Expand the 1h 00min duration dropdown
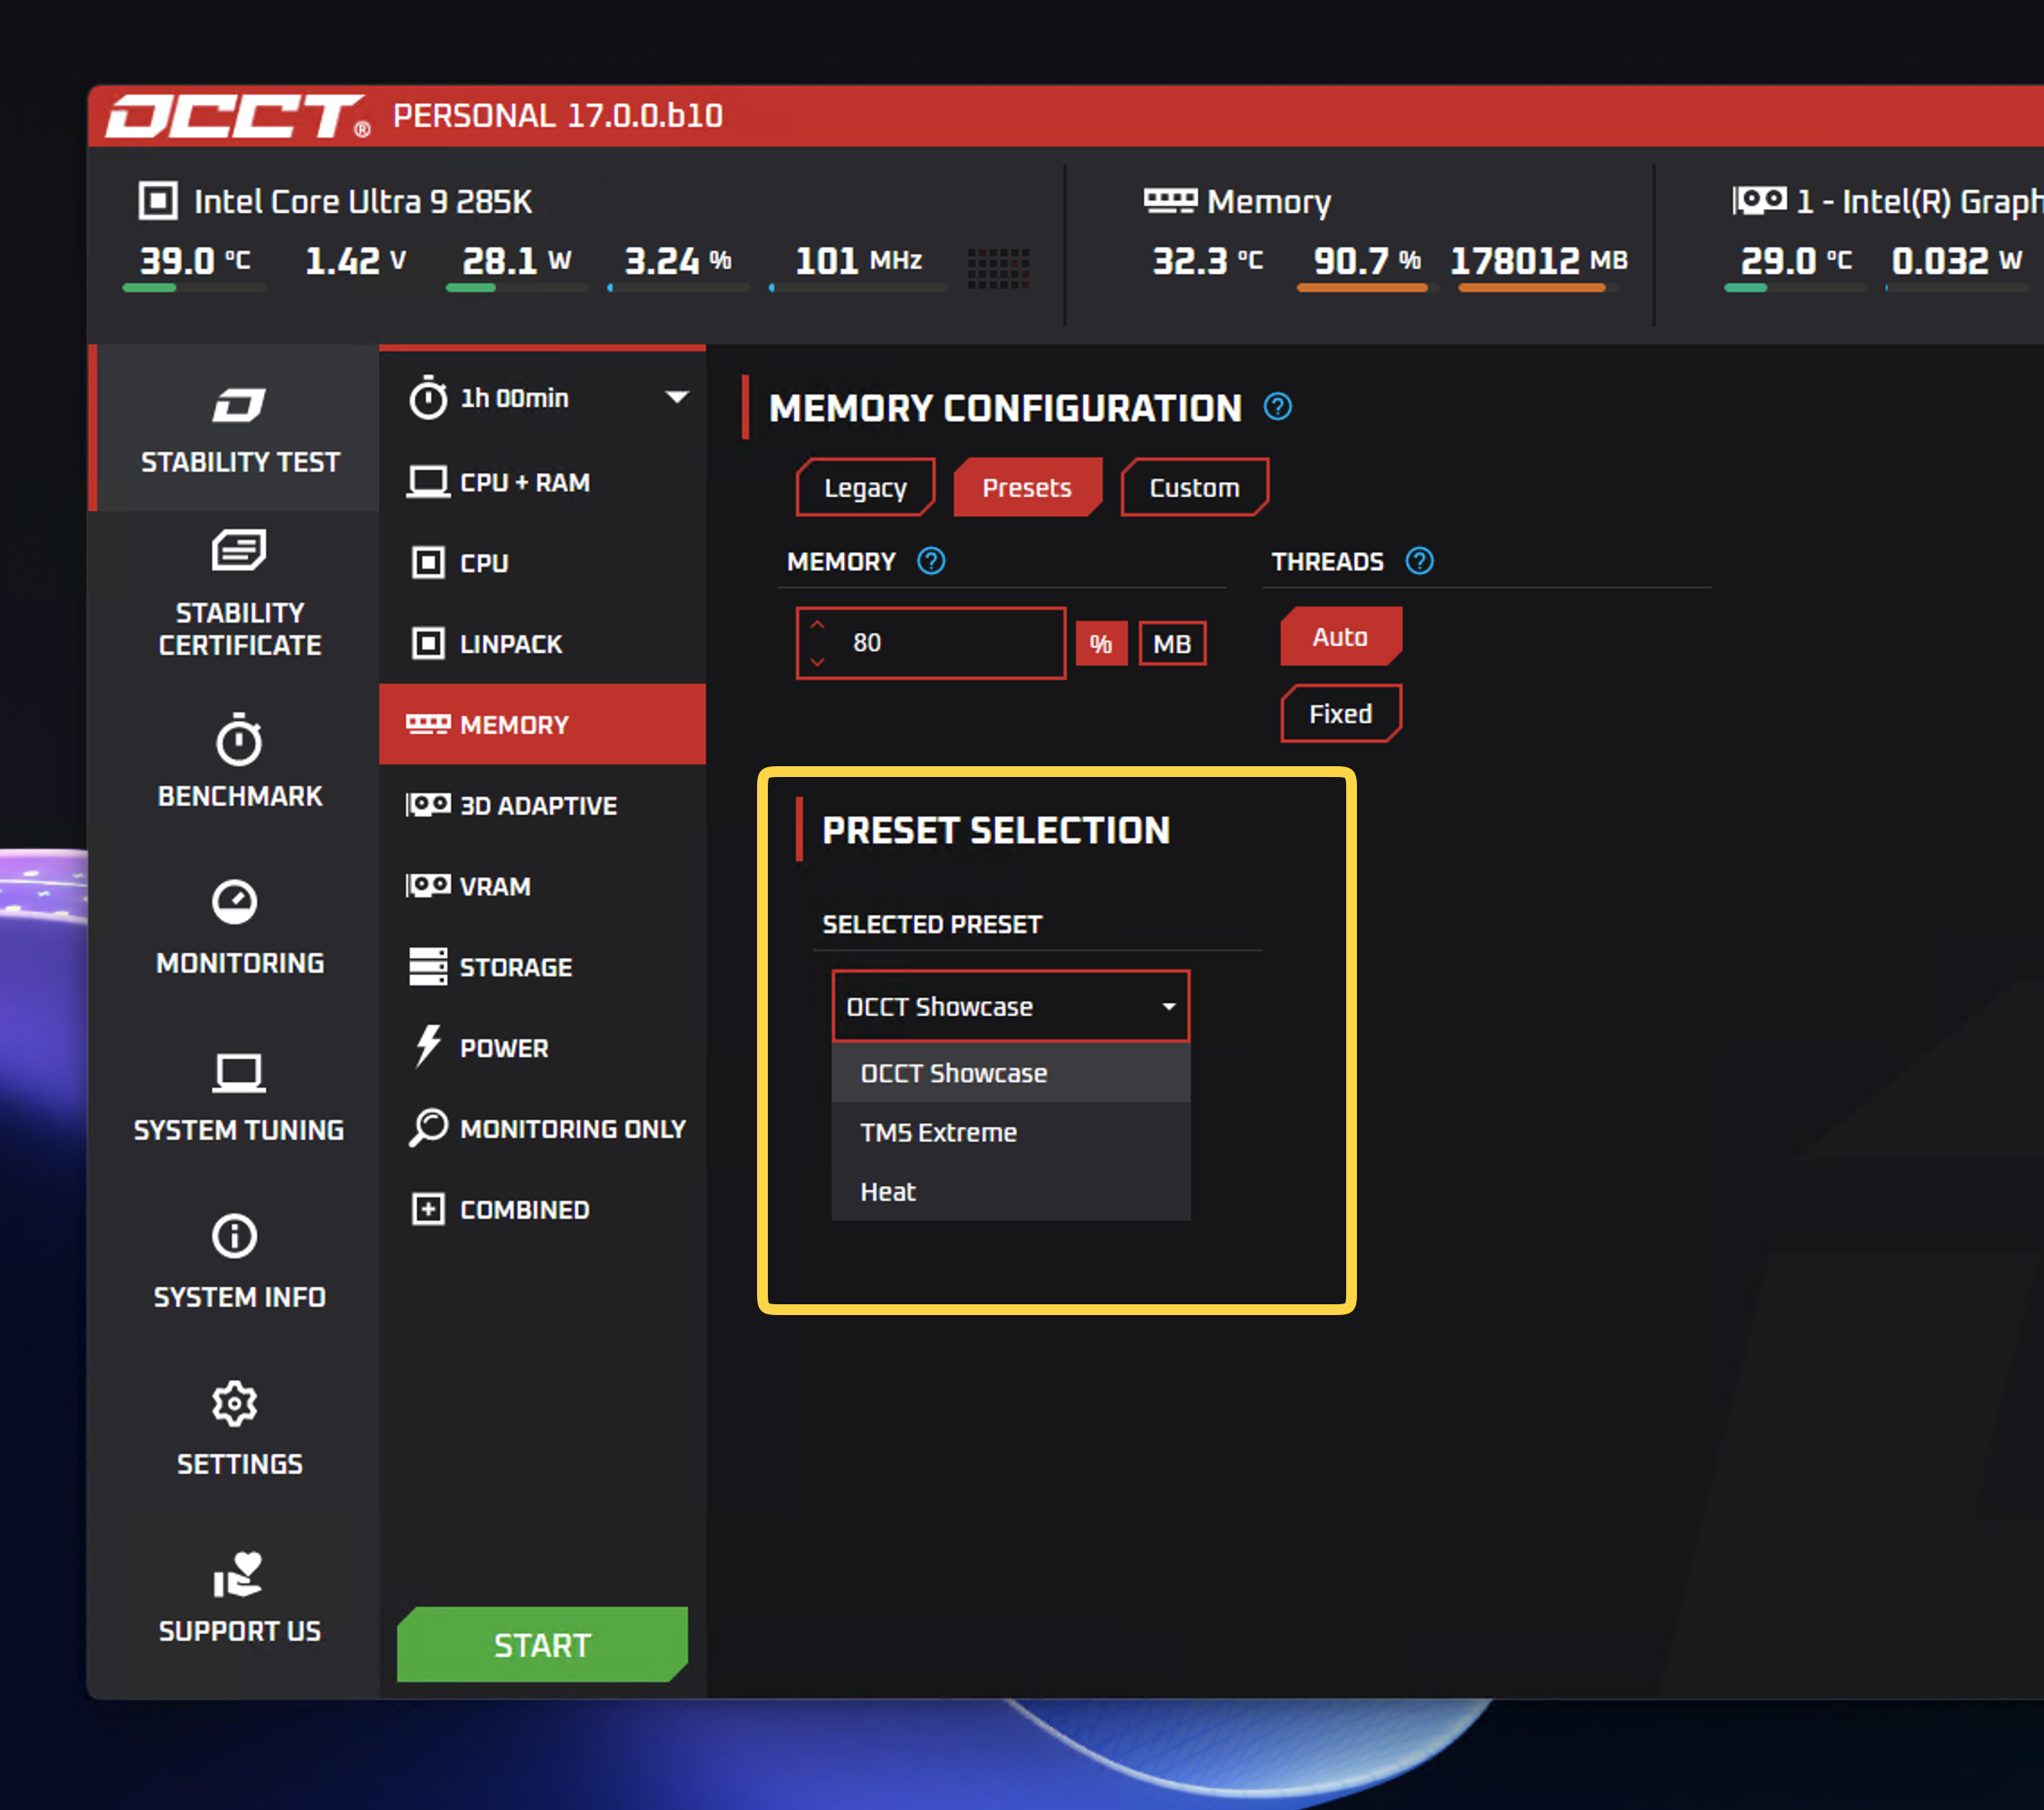Screen dimensions: 2044x1810 pyautogui.click(x=676, y=398)
